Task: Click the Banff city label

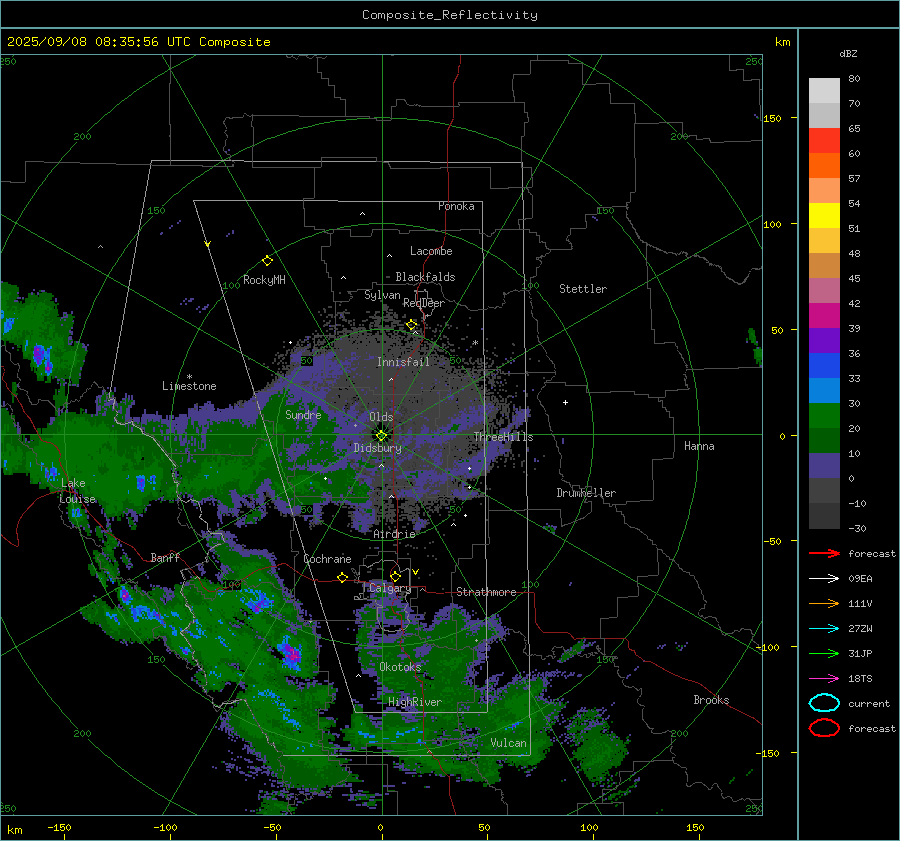Action: point(165,557)
